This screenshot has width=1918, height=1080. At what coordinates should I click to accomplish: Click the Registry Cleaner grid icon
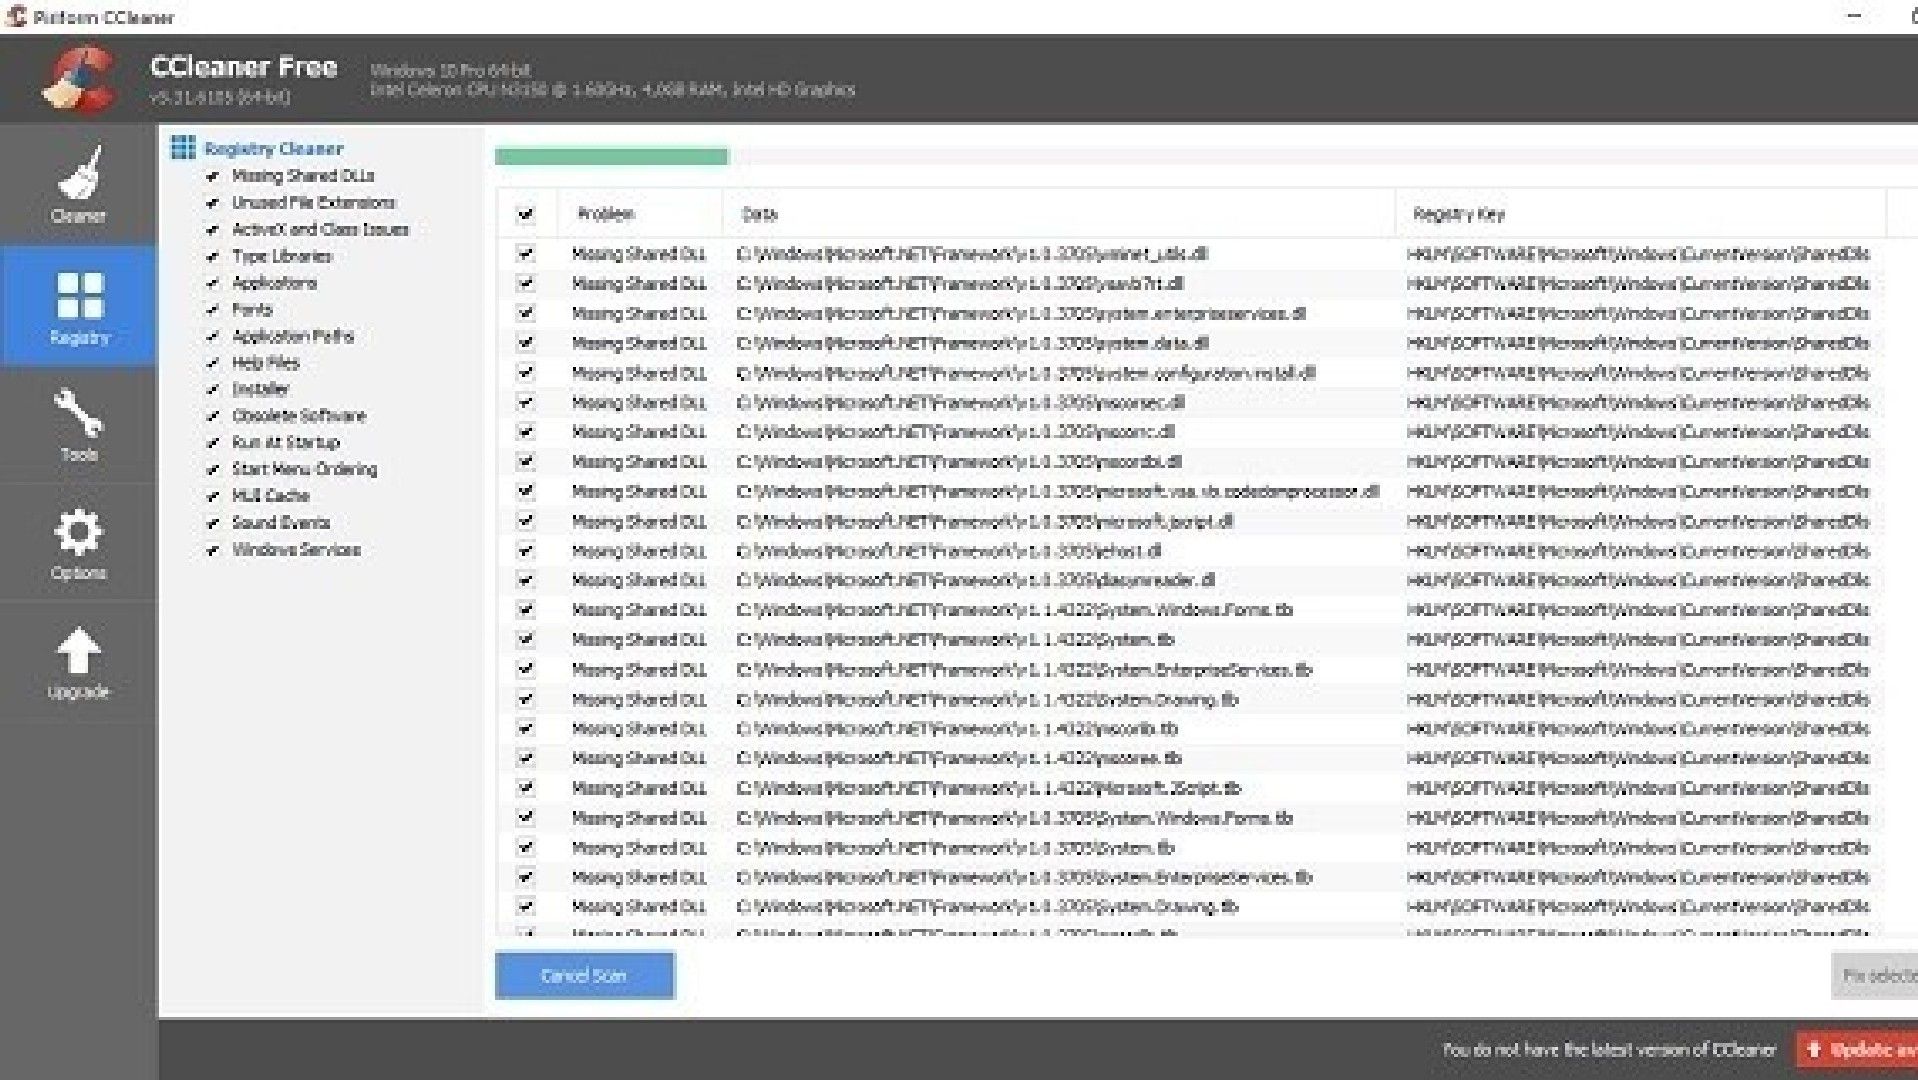pos(183,148)
